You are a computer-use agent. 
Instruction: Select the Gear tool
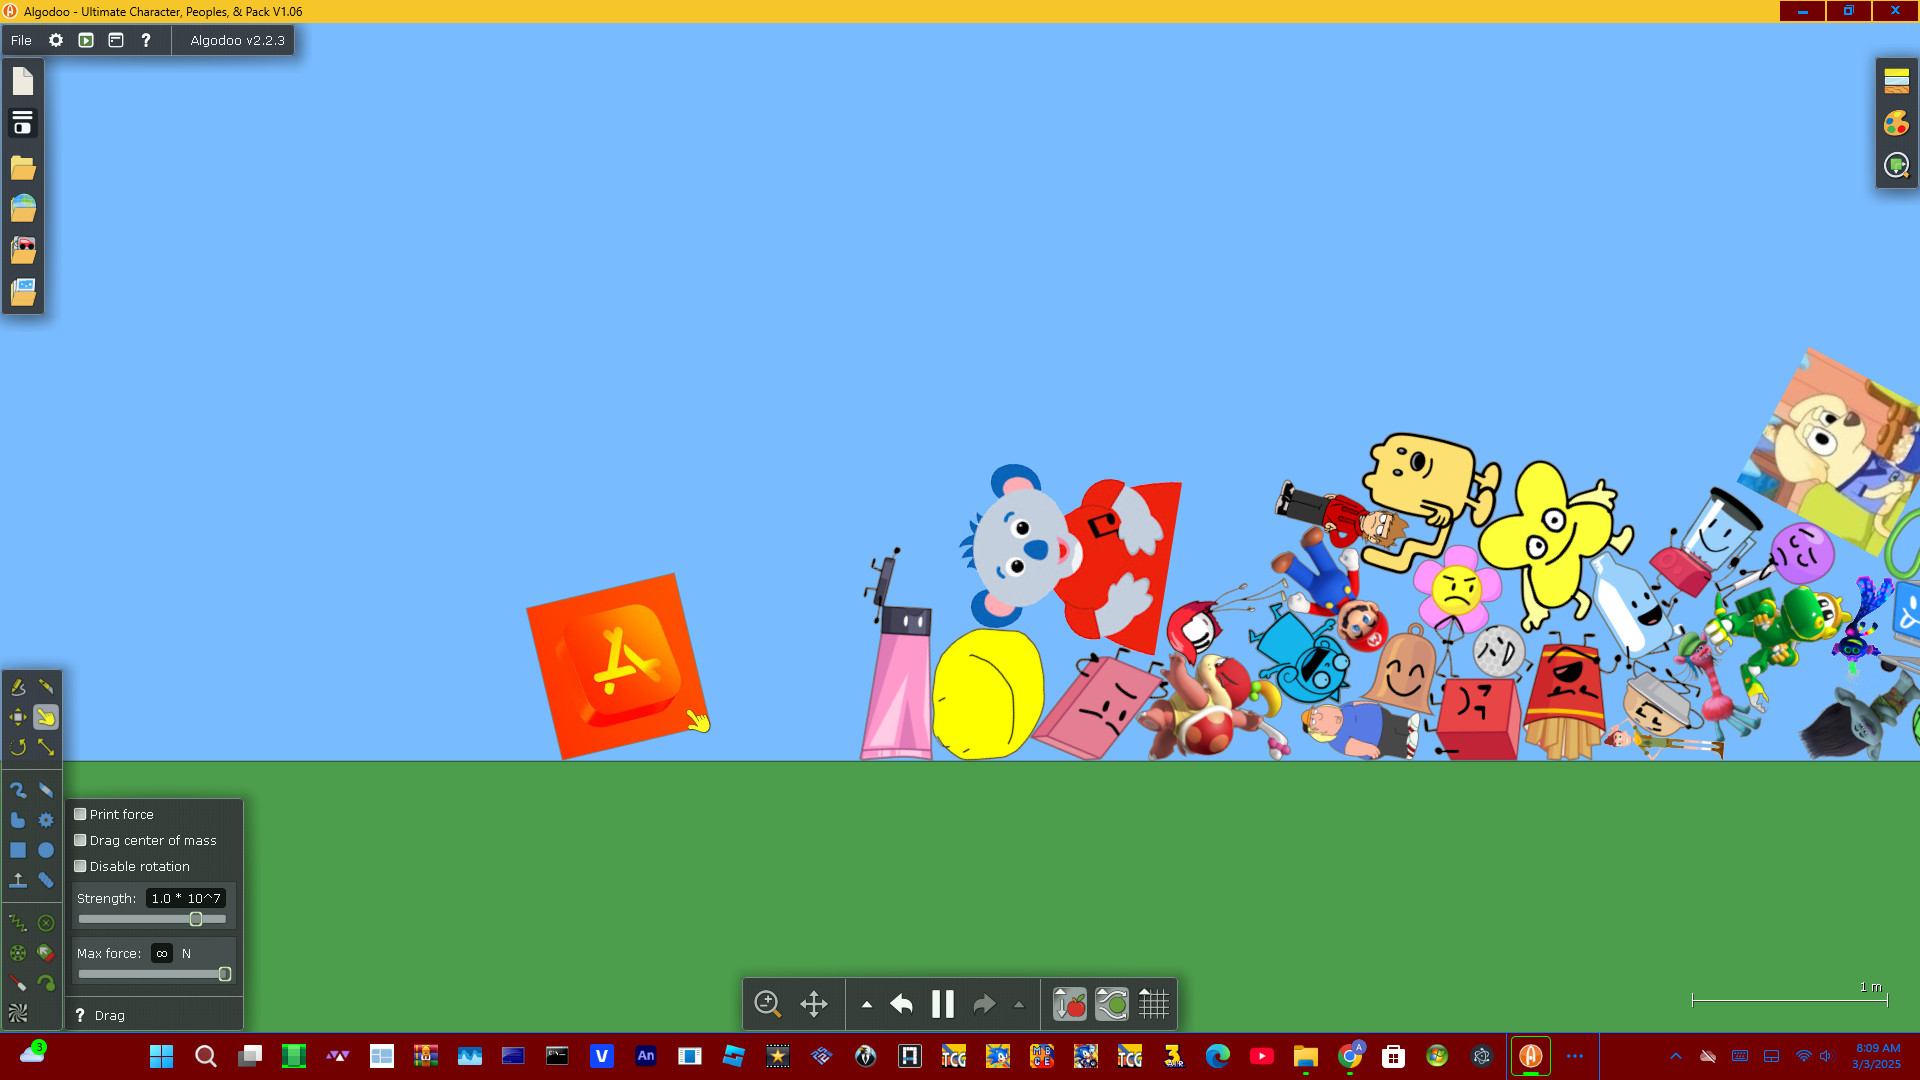click(x=46, y=820)
